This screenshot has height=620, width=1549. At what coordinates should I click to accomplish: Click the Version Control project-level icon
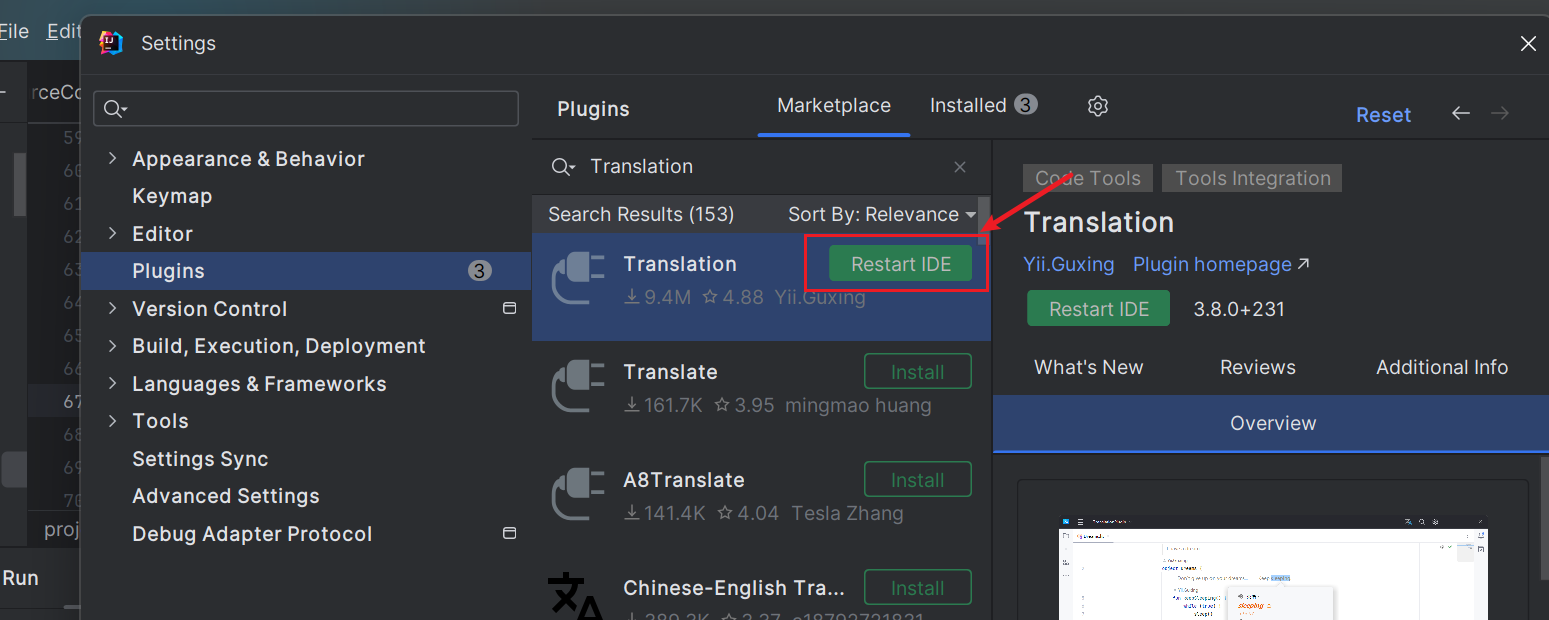[509, 308]
